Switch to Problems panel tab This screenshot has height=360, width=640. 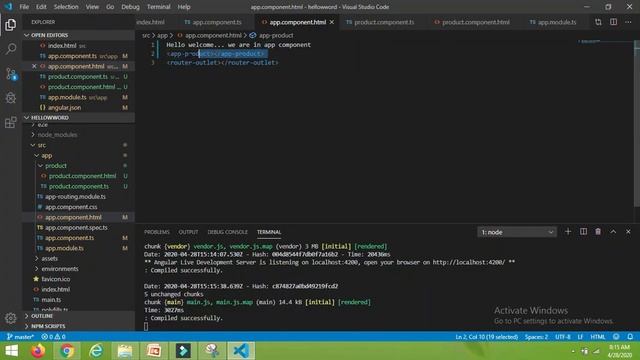tap(157, 232)
